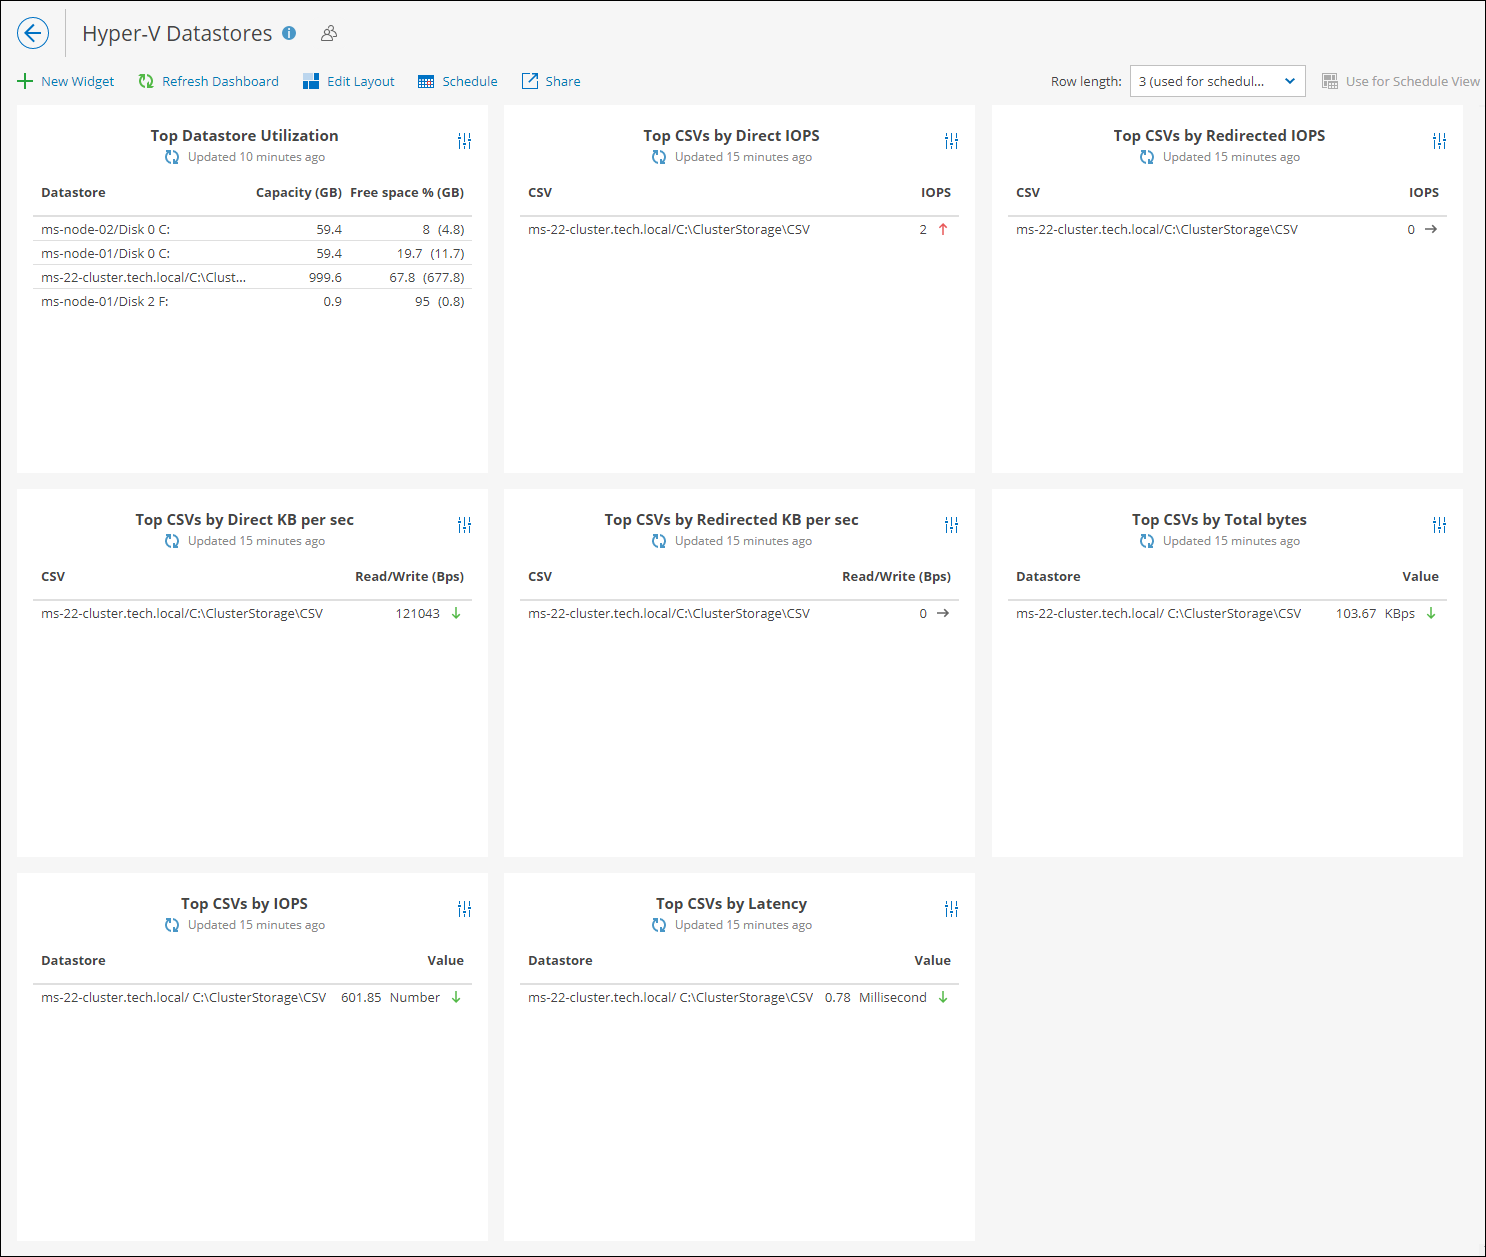Click Read/Write (Bps) header in Redirected KB per sec
This screenshot has width=1486, height=1257.
[x=896, y=576]
